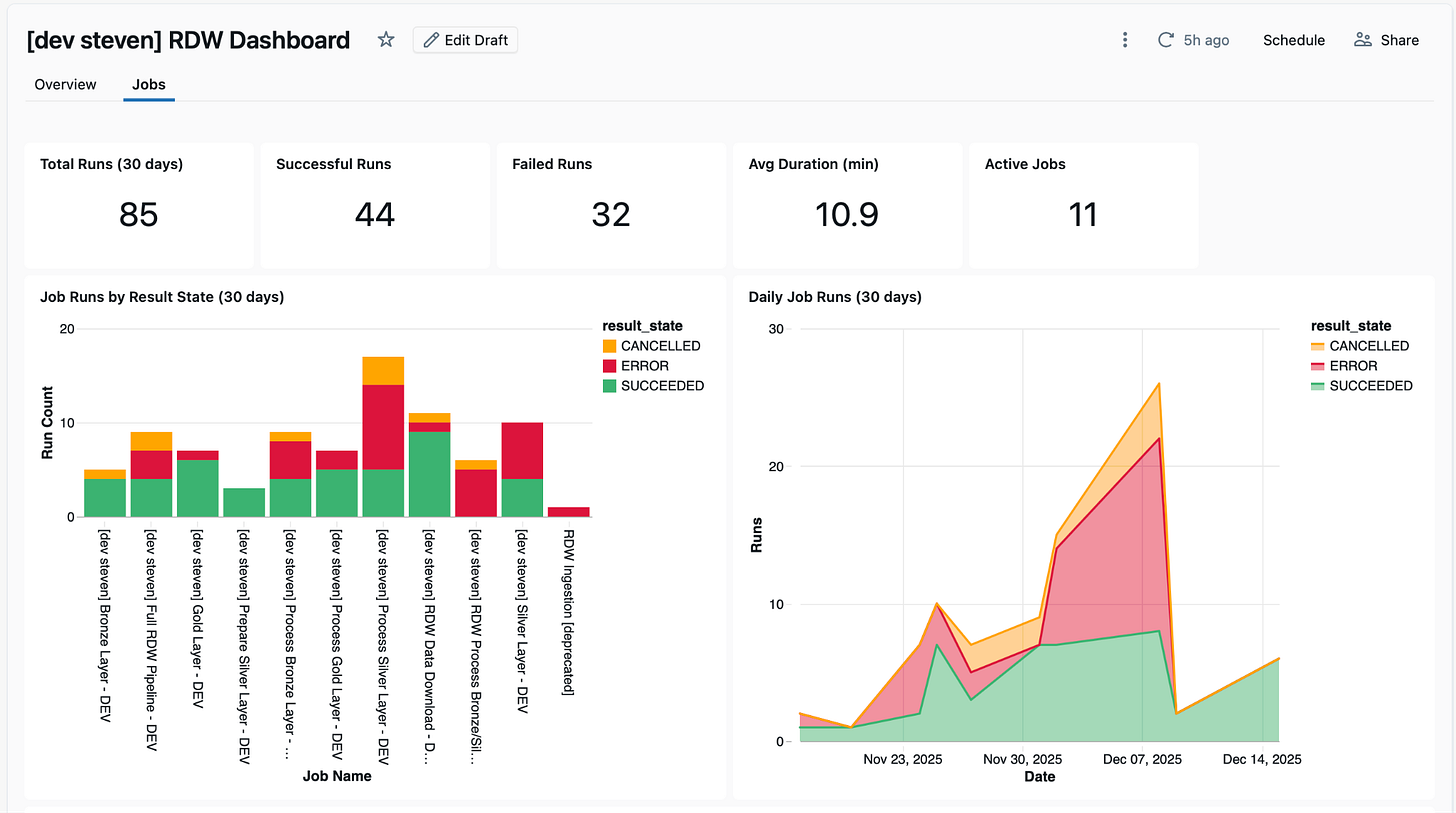The image size is (1456, 813).
Task: Click the Daily Job Runs (30 days) title
Action: coord(835,297)
